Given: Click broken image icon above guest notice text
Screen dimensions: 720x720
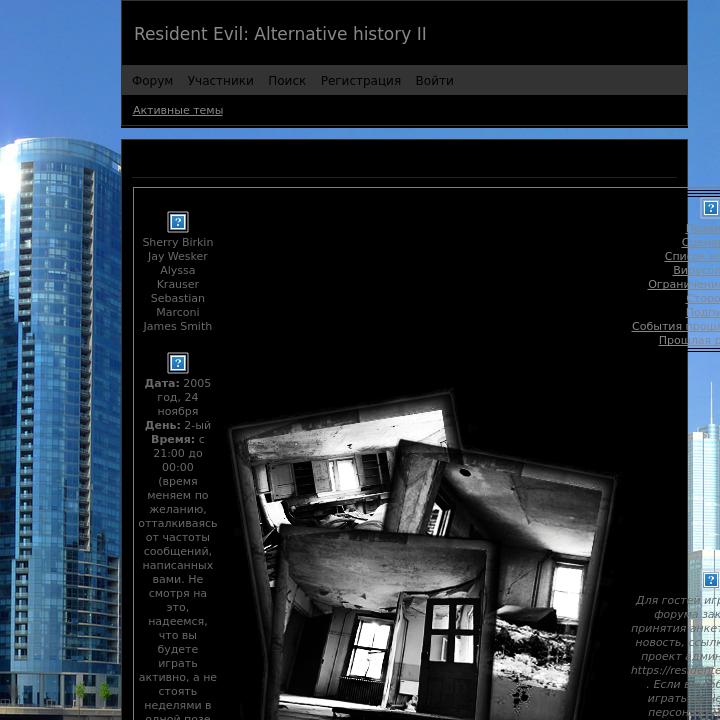Looking at the screenshot, I should click(x=710, y=580).
